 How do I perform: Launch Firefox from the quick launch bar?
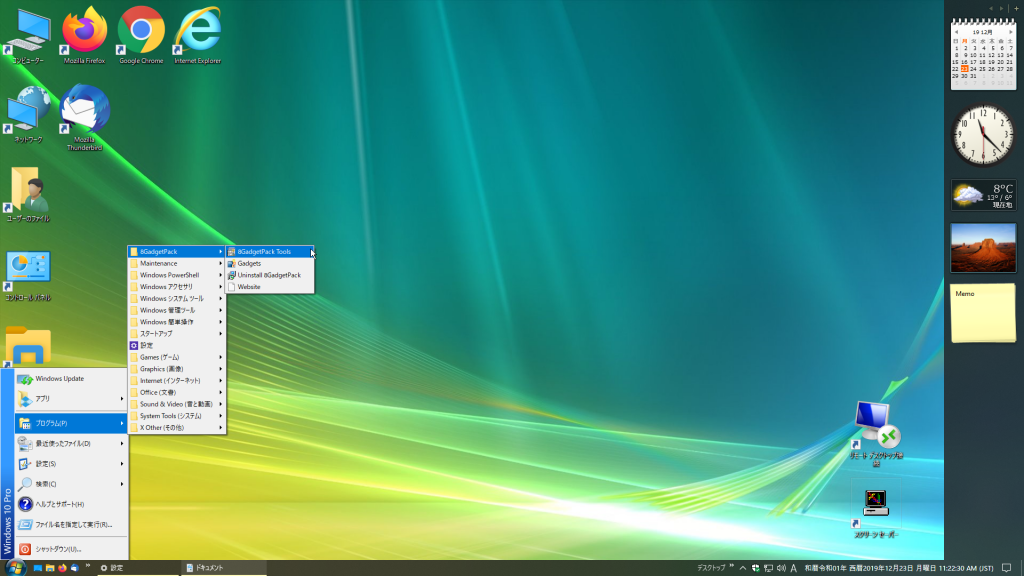[62, 568]
